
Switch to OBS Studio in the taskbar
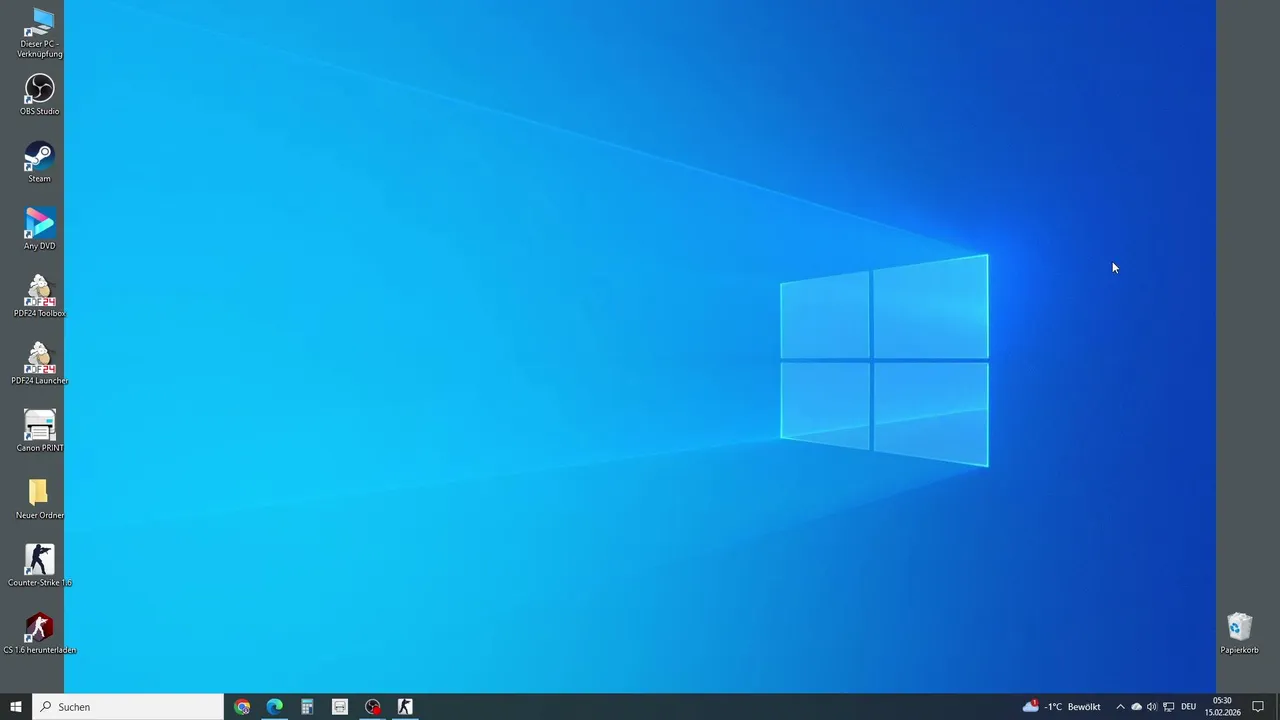pyautogui.click(x=373, y=707)
